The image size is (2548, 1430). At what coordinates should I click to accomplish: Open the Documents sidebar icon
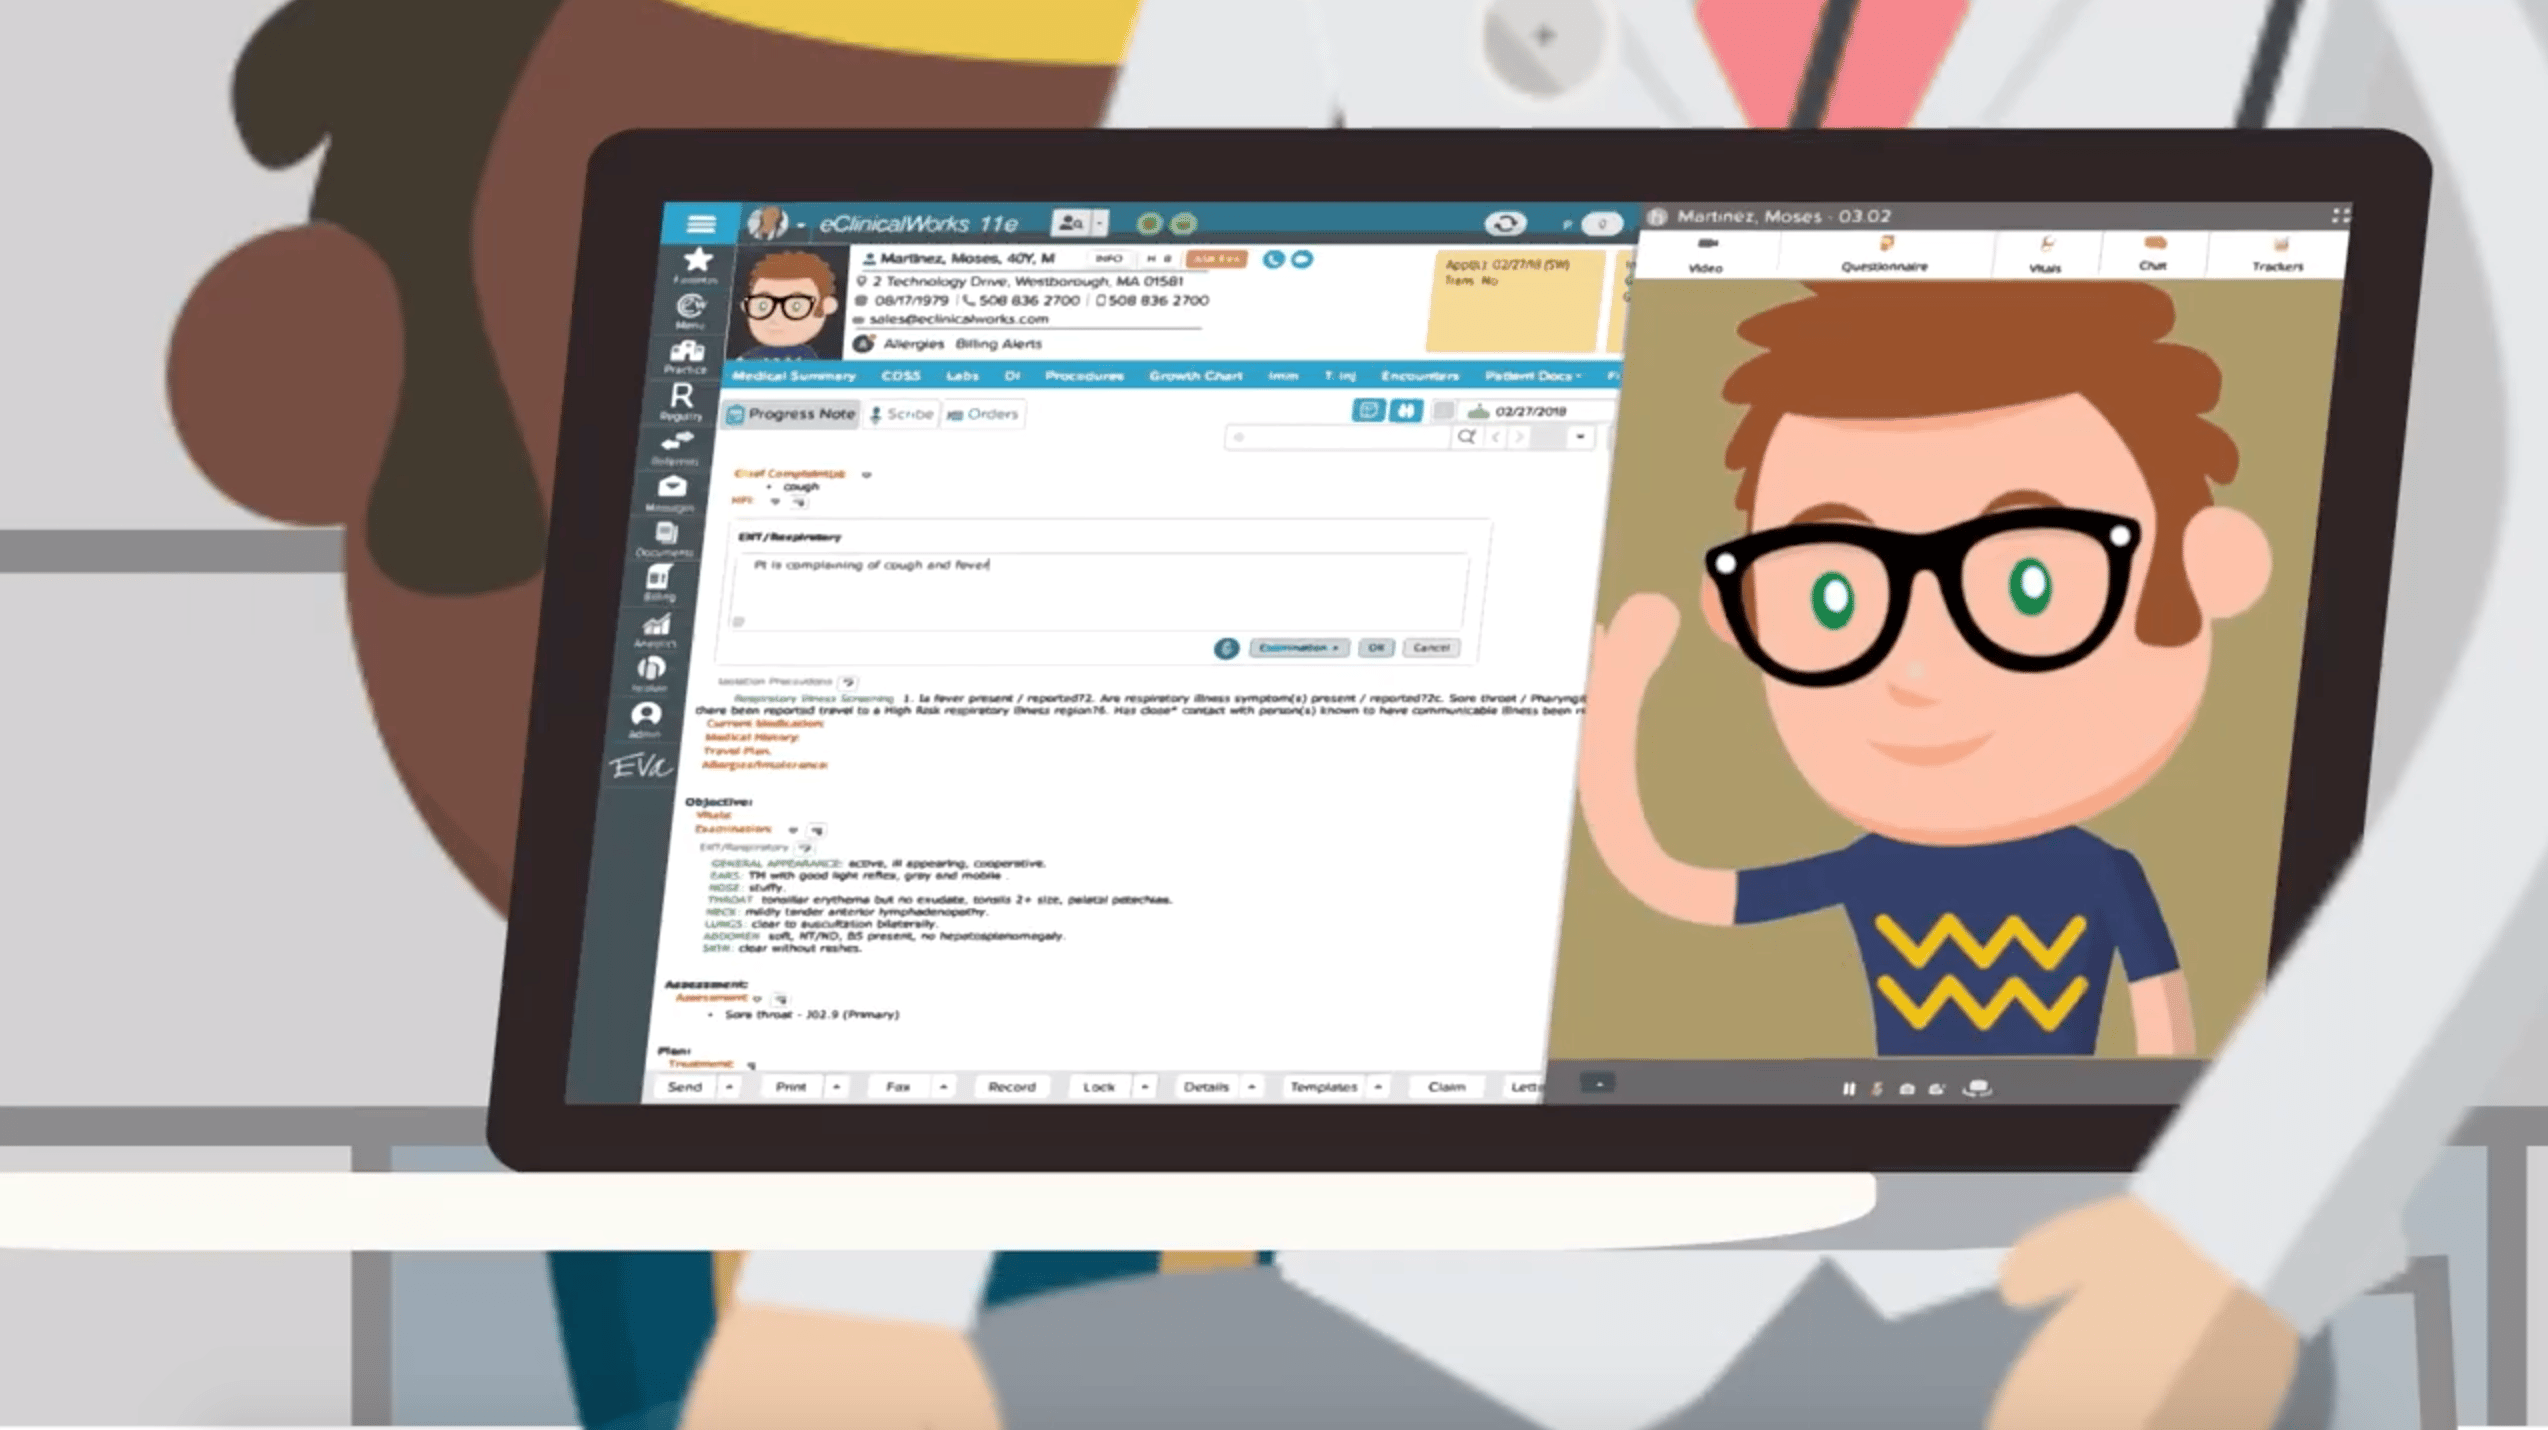(x=666, y=535)
